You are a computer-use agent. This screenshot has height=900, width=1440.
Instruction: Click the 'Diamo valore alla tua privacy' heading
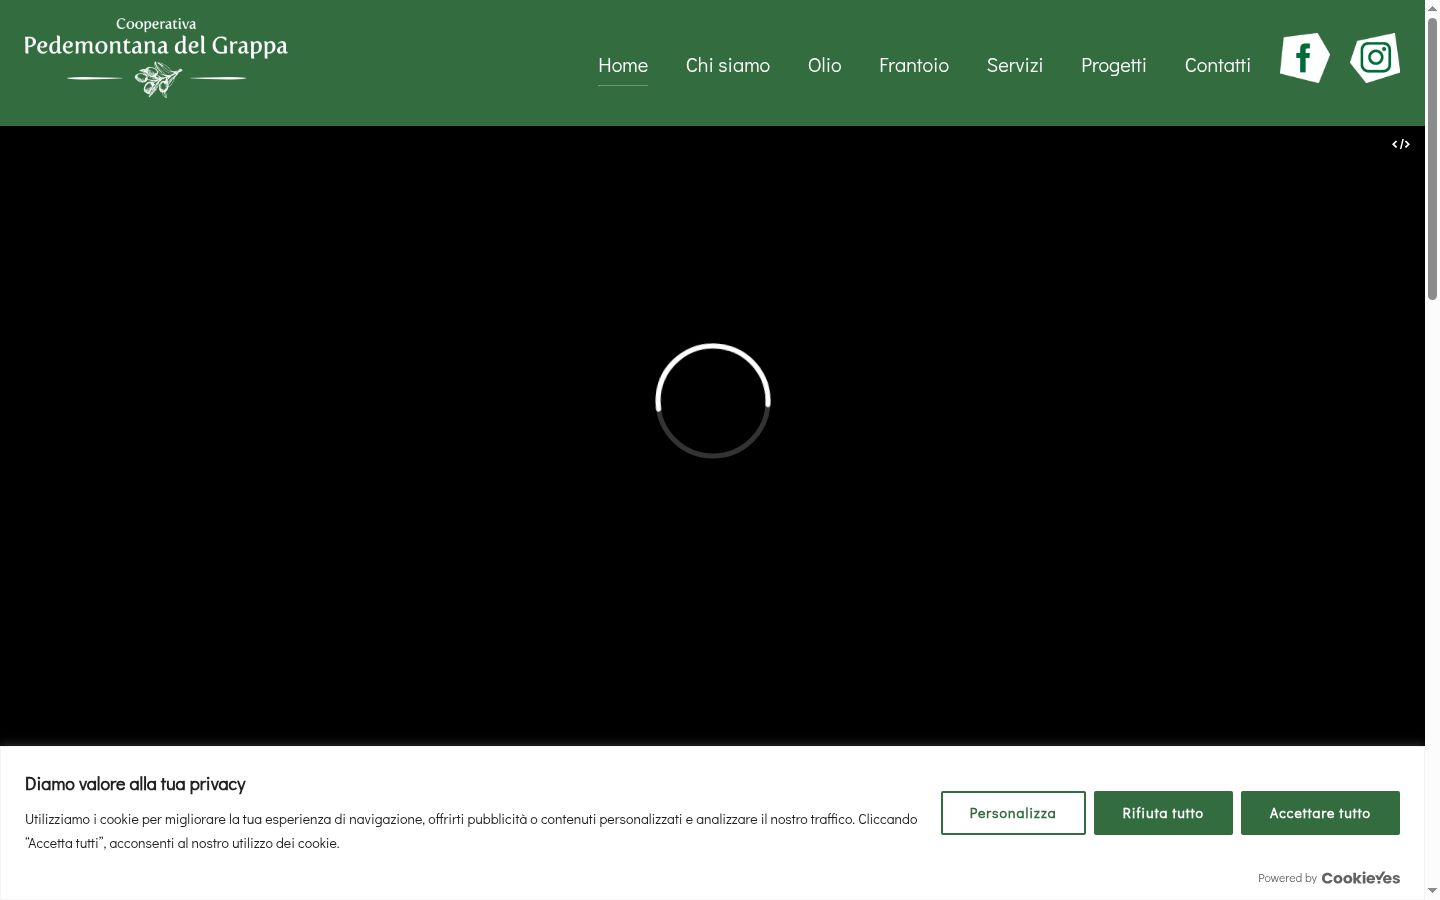pos(135,784)
